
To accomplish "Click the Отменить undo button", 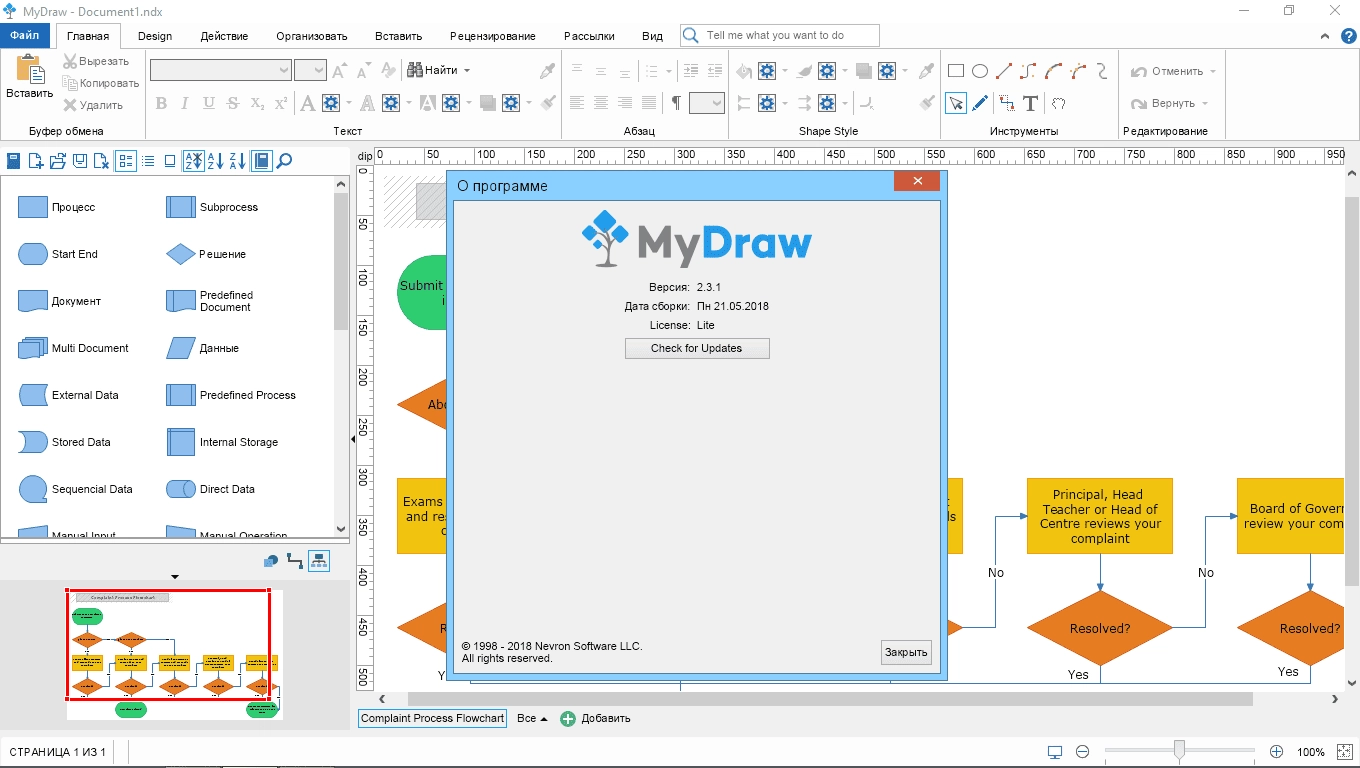I will click(x=1167, y=71).
